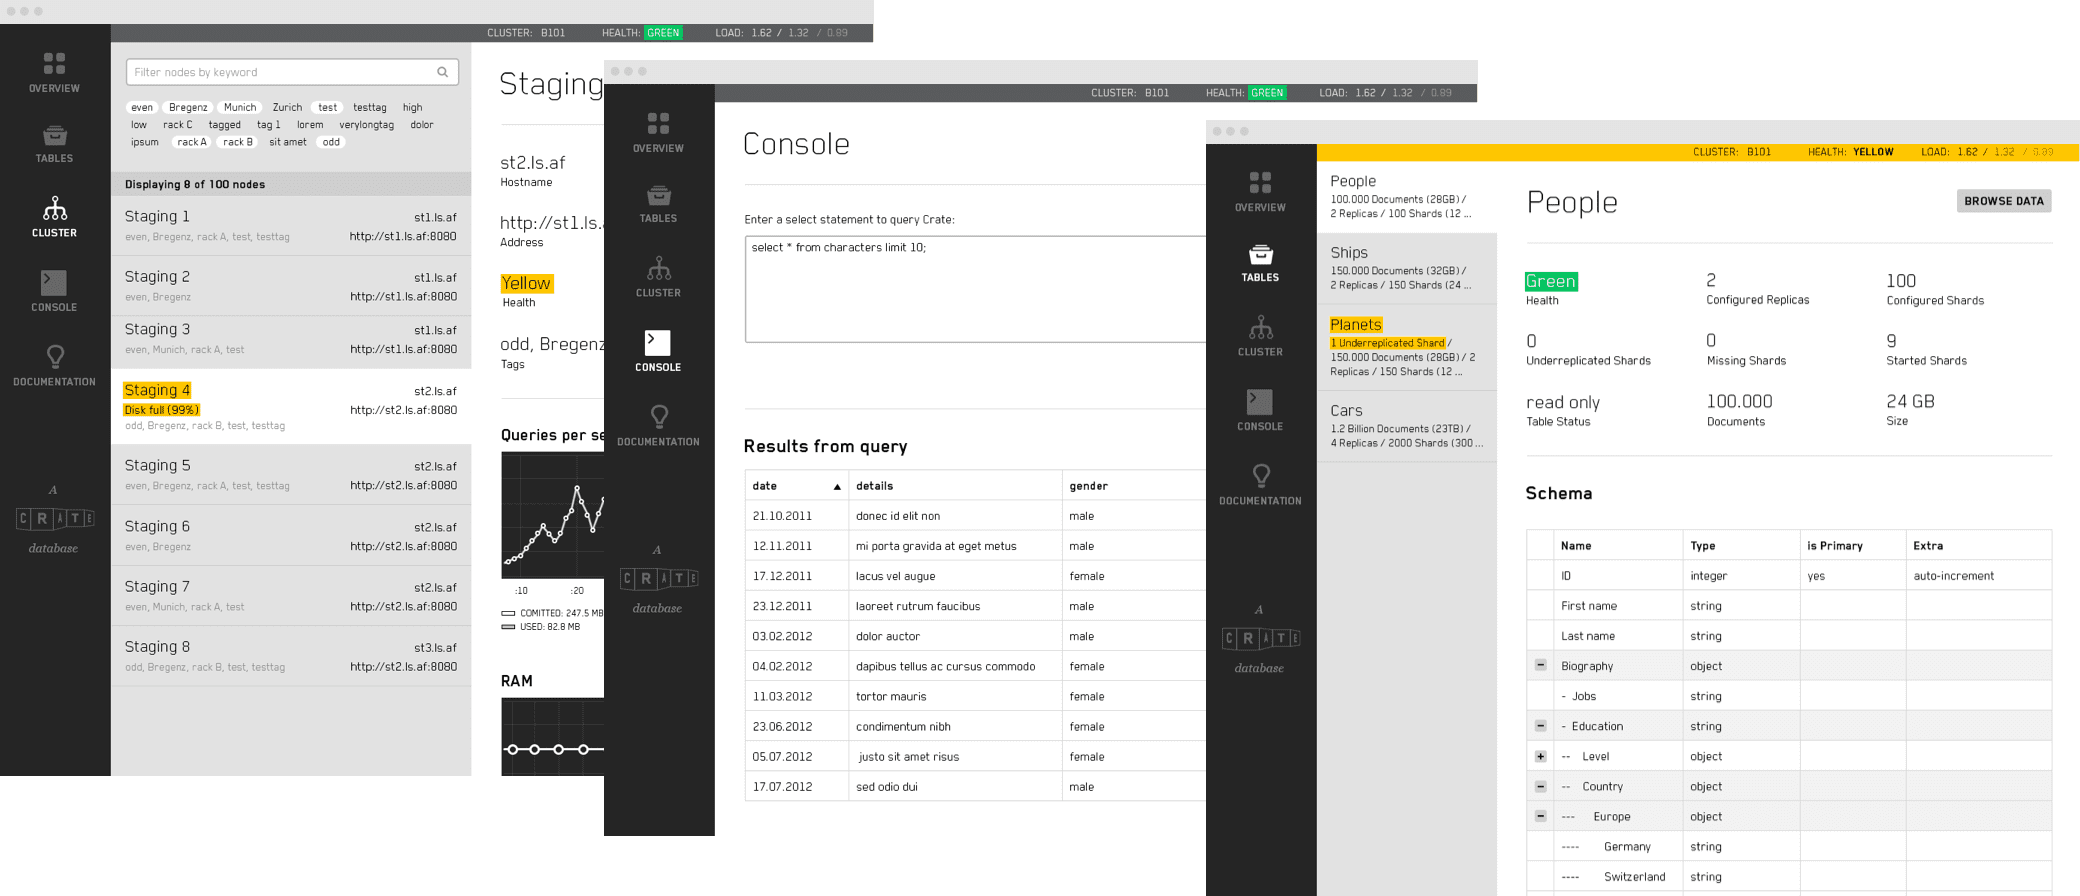Screen dimensions: 2080x896
Task: Open the Overview icon in the People window sidebar
Action: pos(1259,183)
